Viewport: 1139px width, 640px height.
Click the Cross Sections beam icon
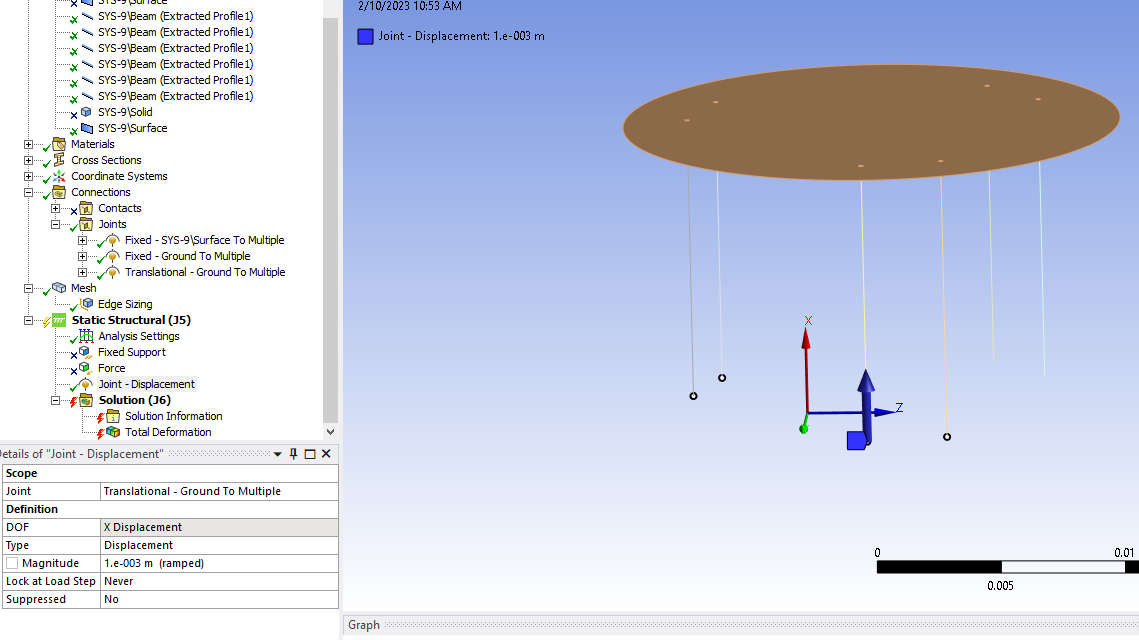pyautogui.click(x=59, y=160)
